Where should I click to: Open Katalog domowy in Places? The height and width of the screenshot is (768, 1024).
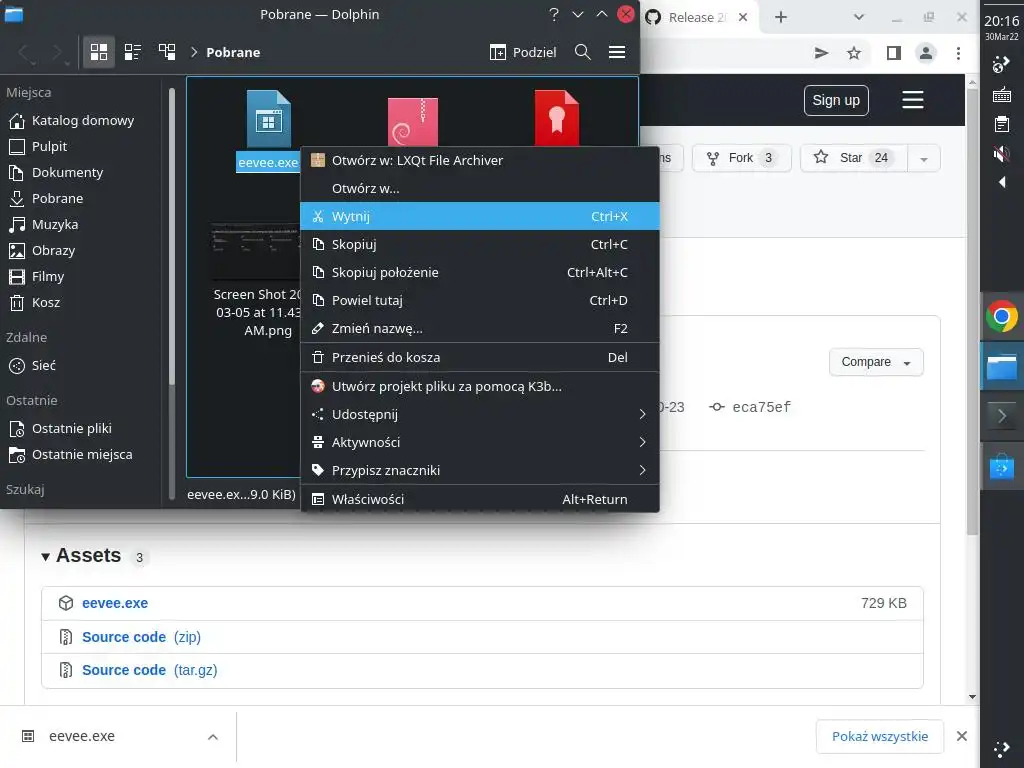tap(80, 120)
